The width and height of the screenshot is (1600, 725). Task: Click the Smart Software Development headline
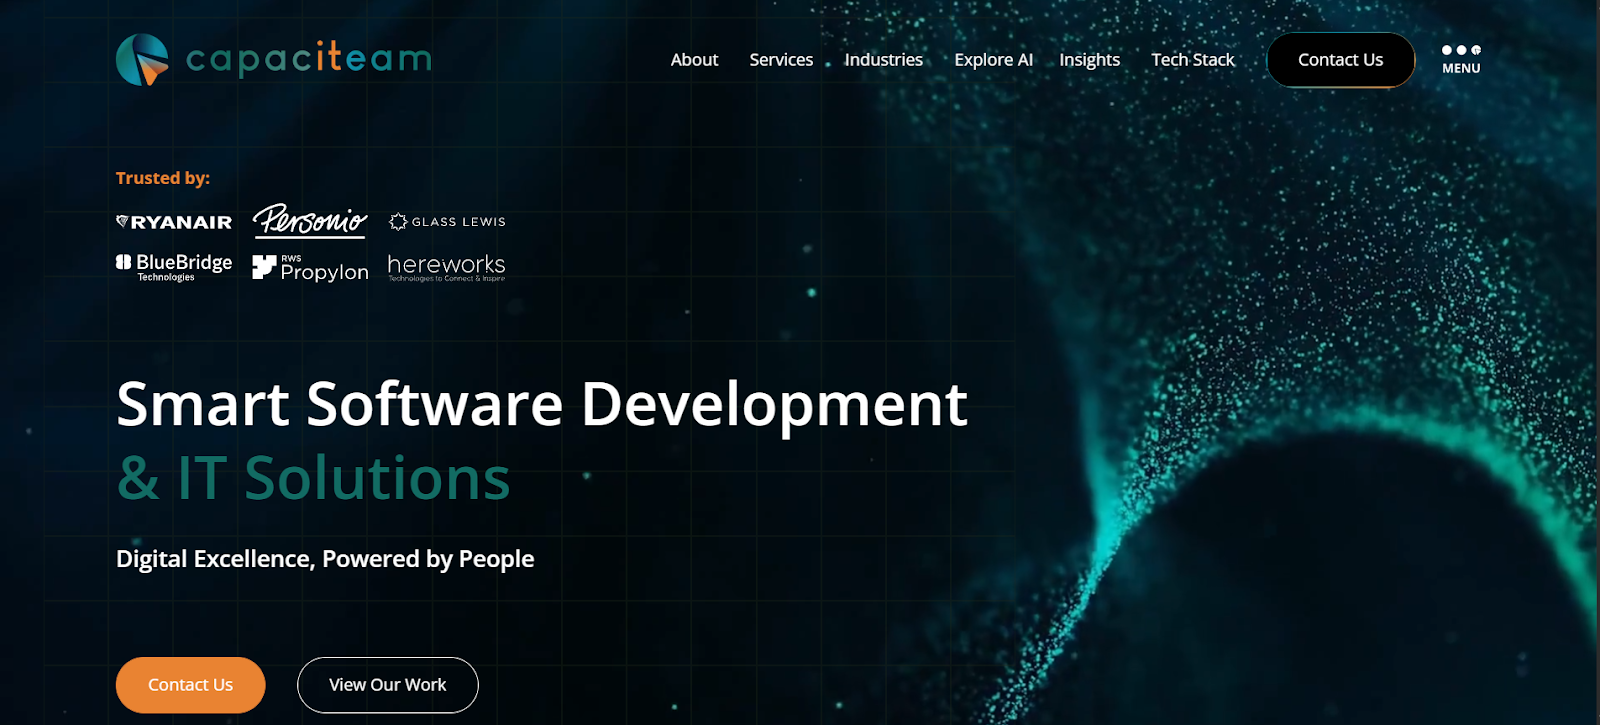[x=541, y=405]
